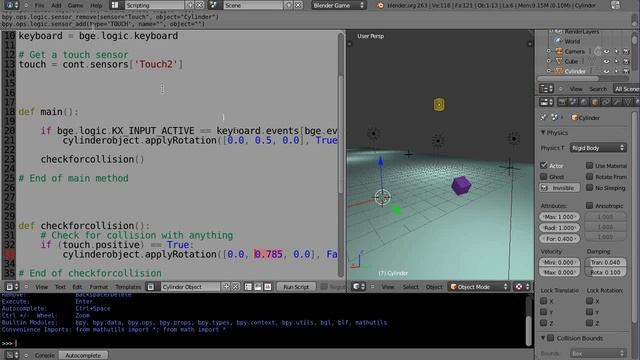Enable the Anisotropic checkbox
Viewport: 640px width, 360px height.
click(x=589, y=205)
